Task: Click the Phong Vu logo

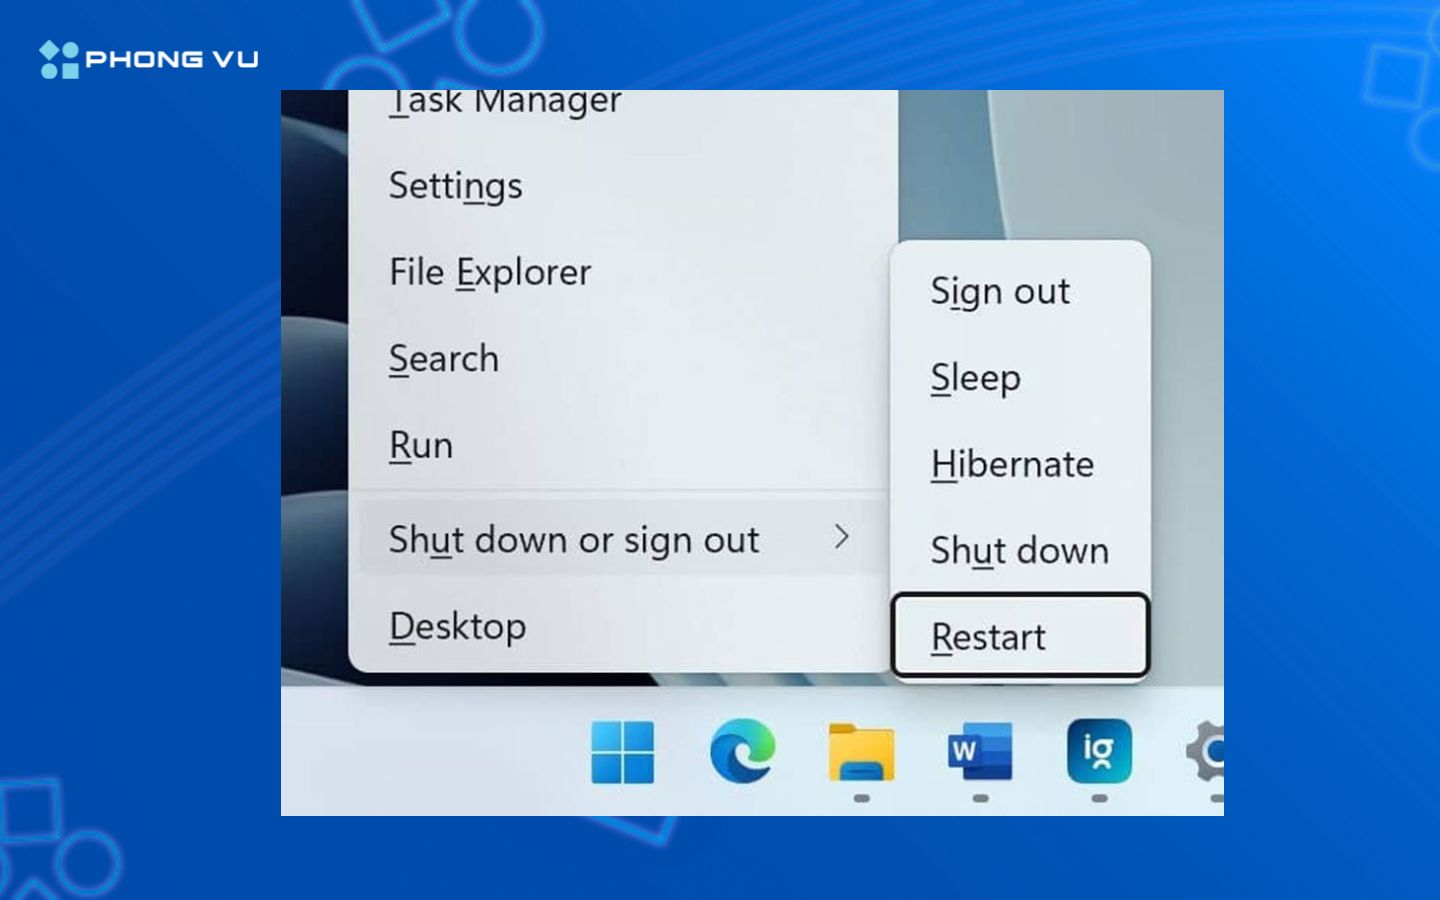Action: point(148,58)
